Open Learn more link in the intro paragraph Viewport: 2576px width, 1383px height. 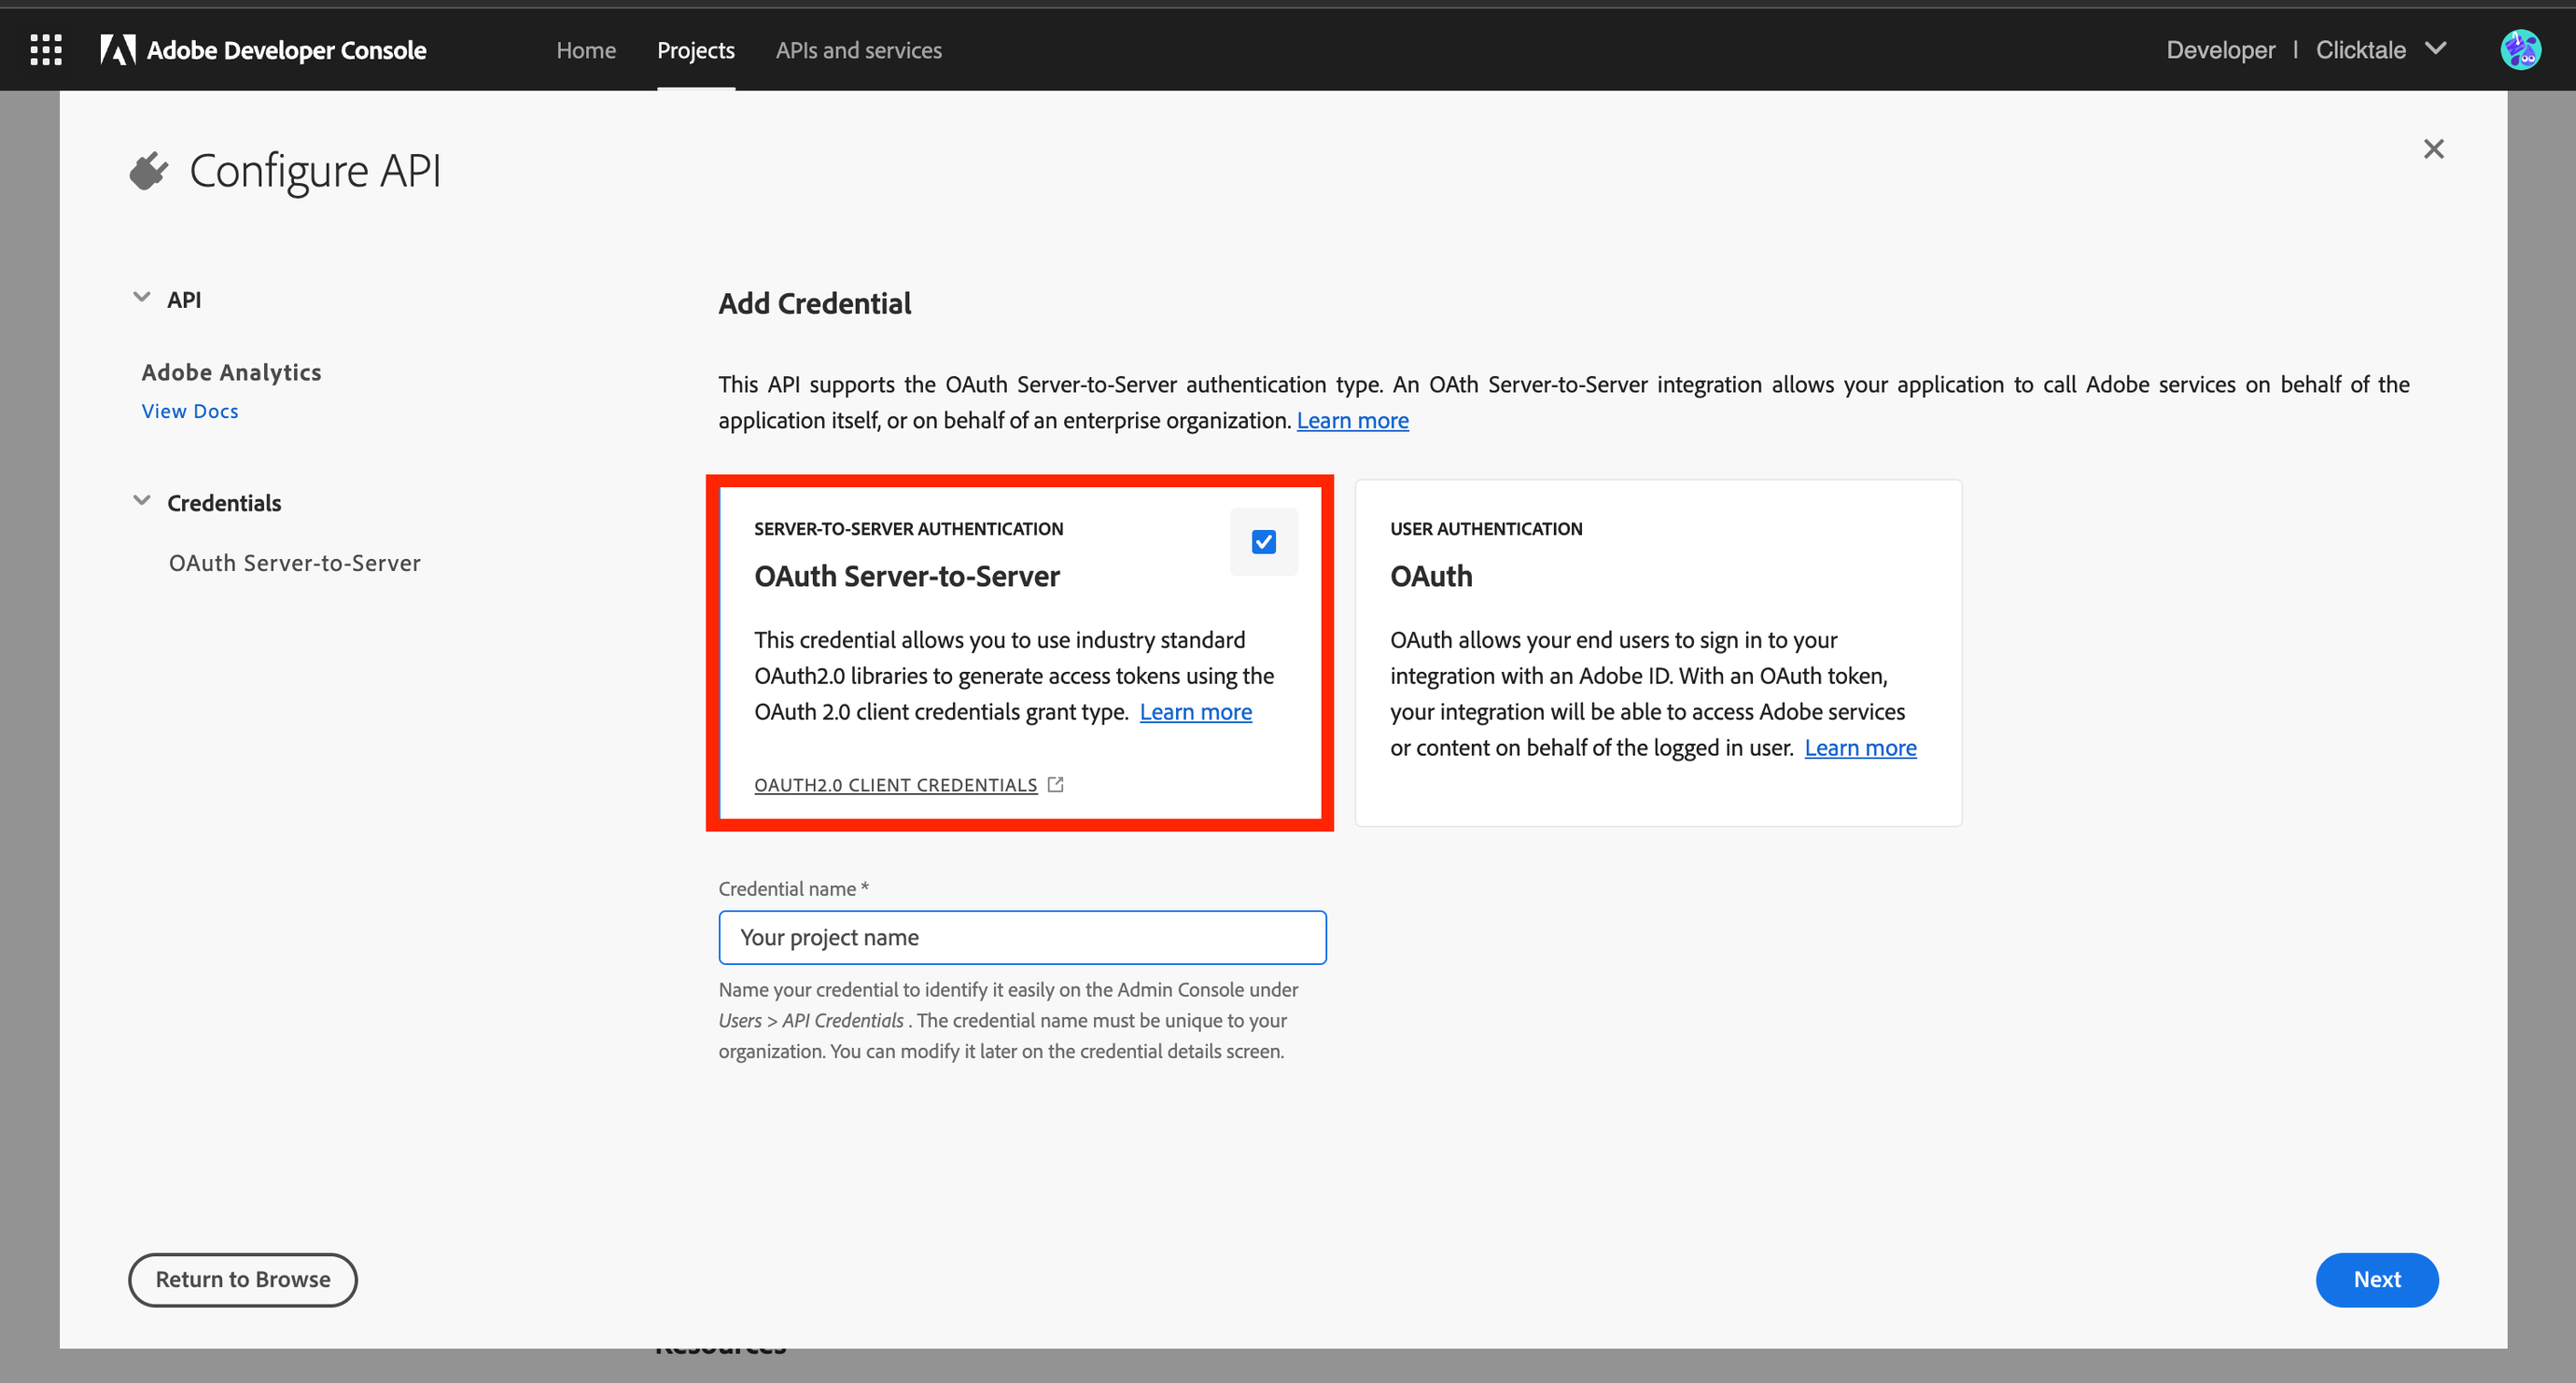[1352, 421]
